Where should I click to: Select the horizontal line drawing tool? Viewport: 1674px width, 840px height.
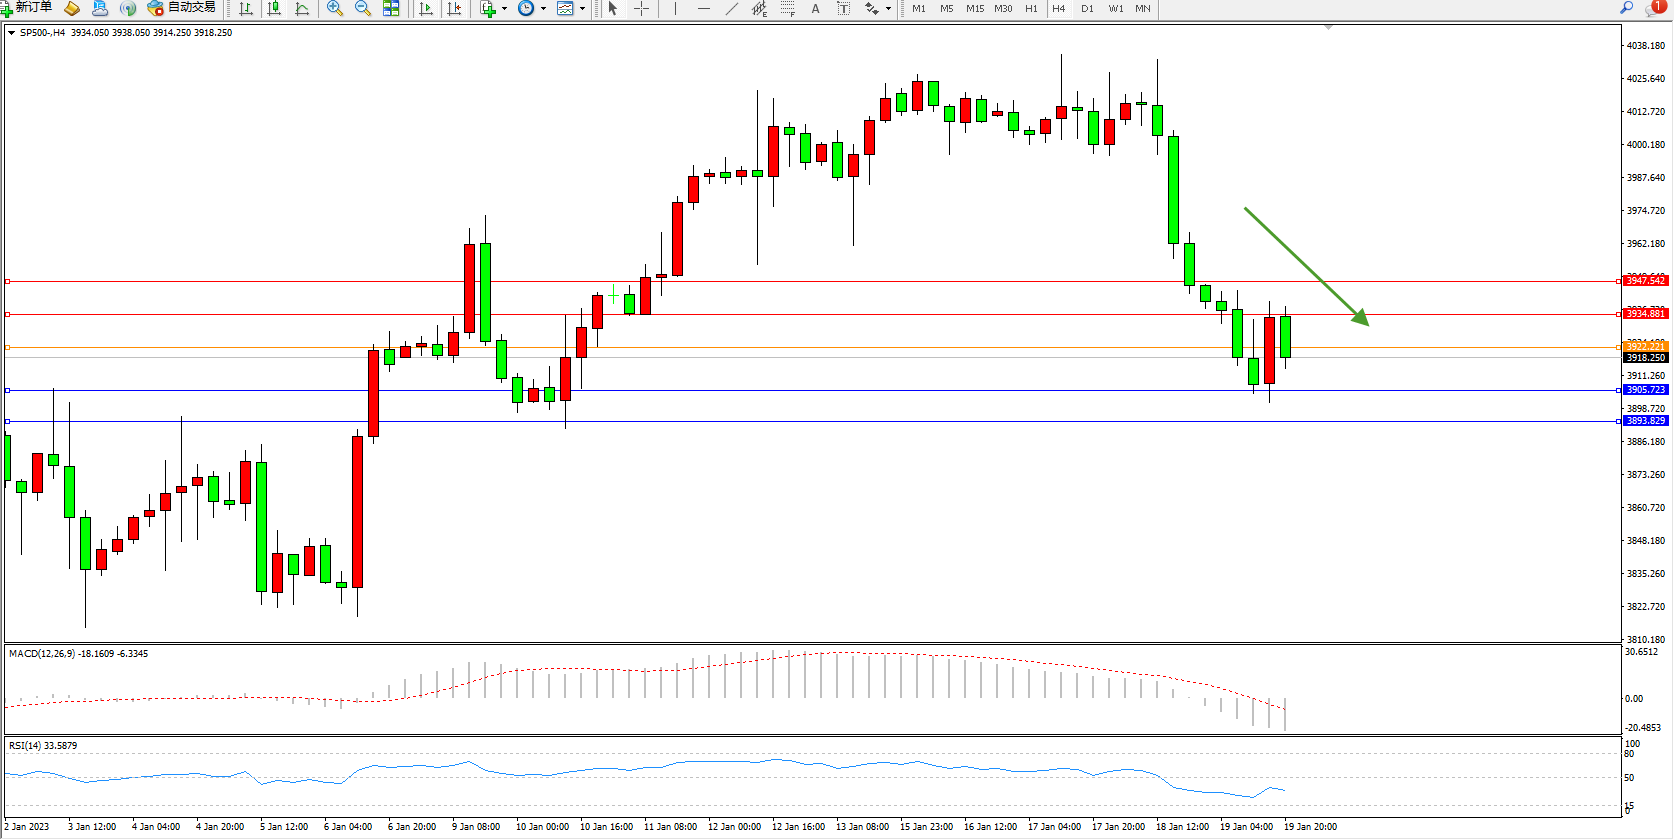(704, 9)
